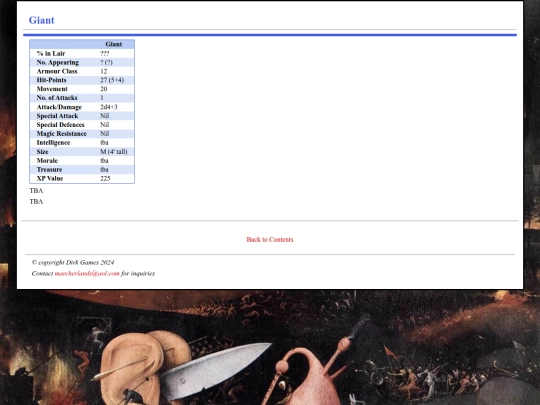Click the ??? value for % in Lair

tap(105, 53)
